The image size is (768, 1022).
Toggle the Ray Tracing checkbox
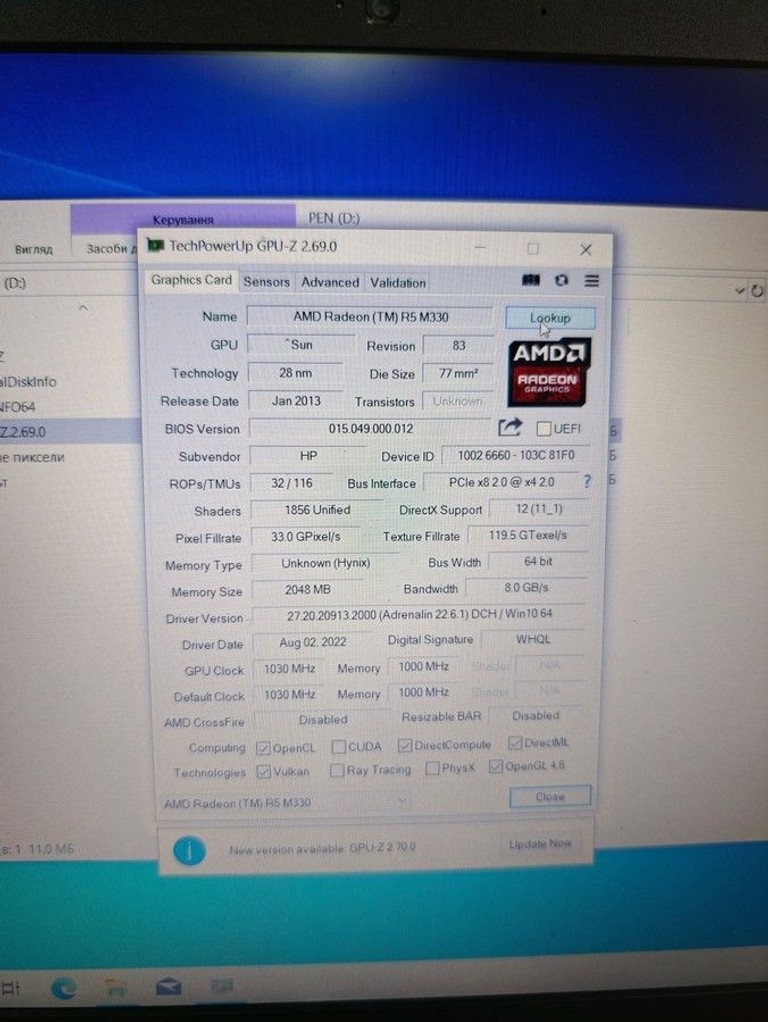337,770
